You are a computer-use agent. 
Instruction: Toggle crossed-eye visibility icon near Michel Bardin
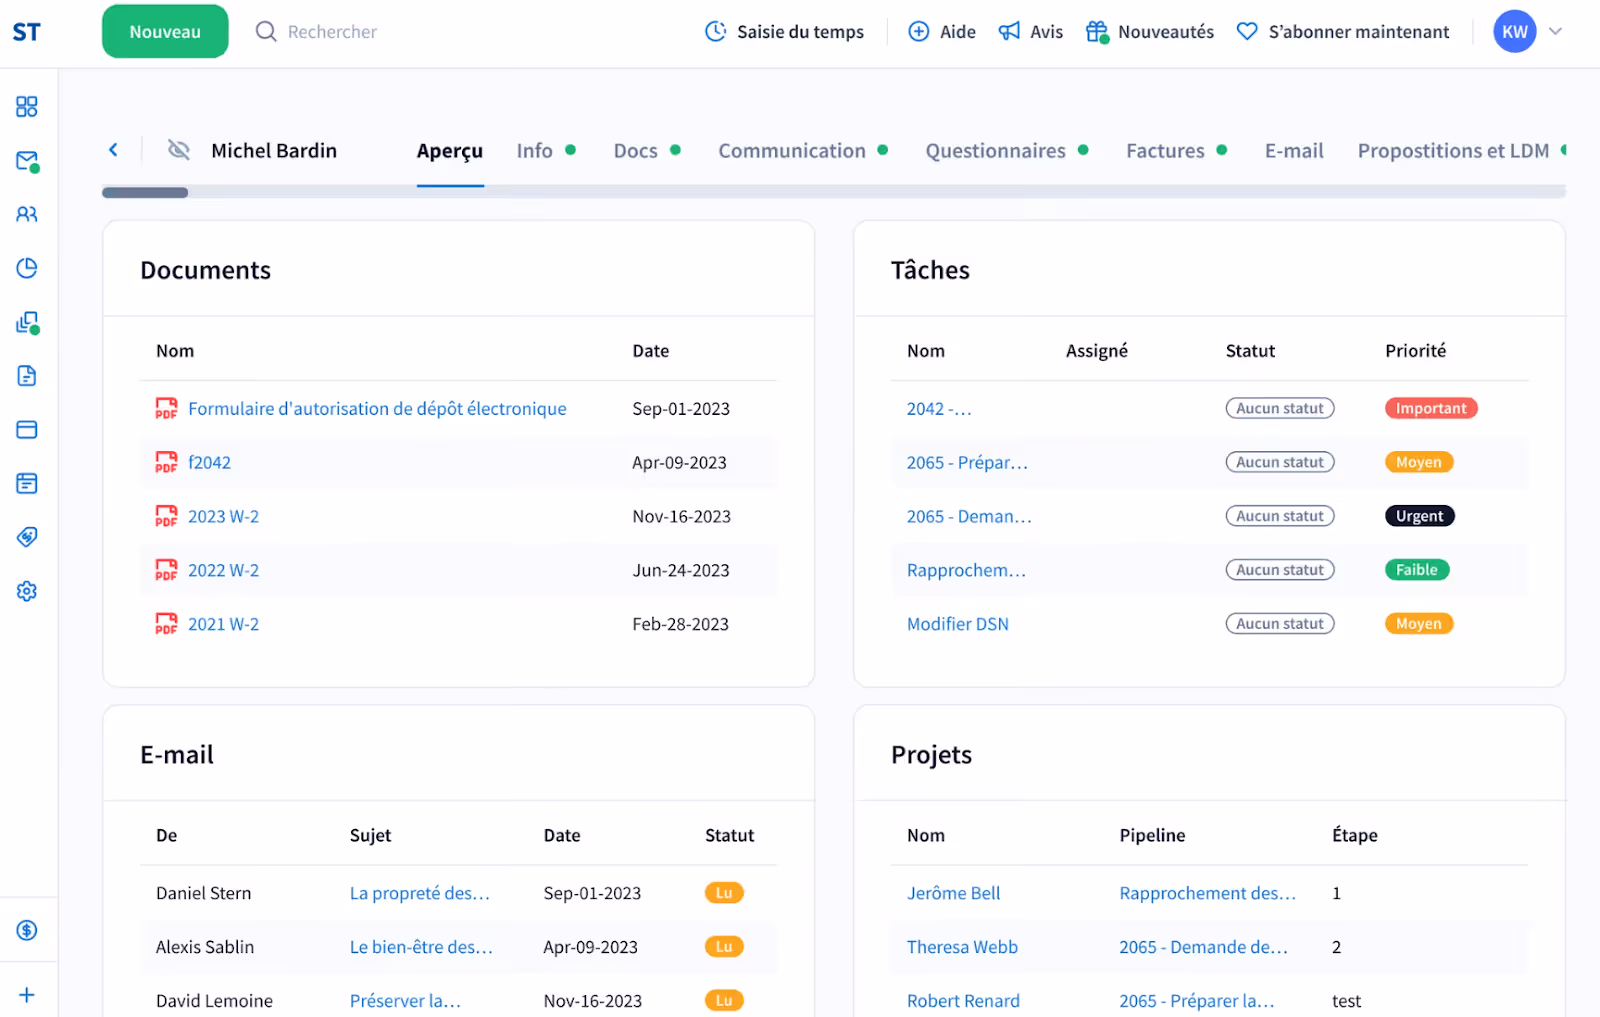click(179, 150)
